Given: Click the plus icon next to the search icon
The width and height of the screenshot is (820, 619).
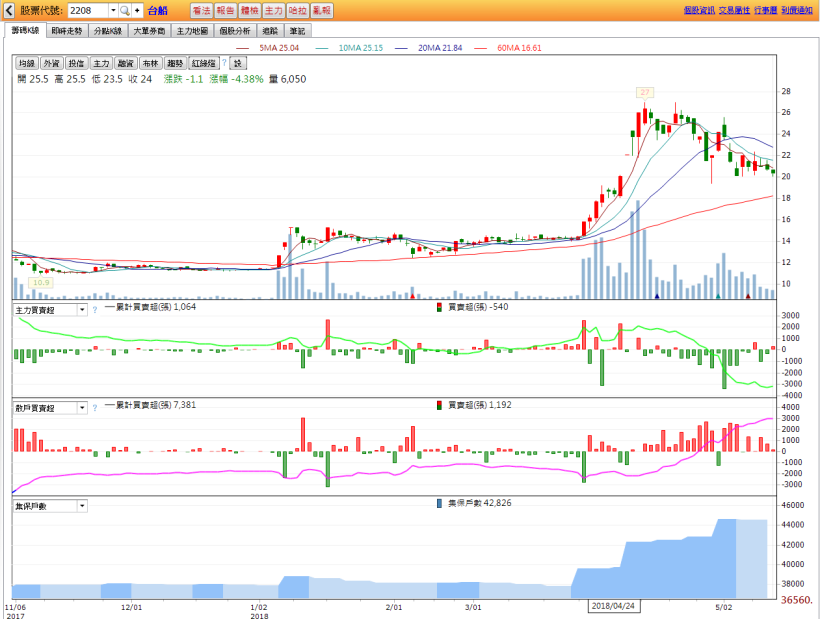Looking at the screenshot, I should click(x=137, y=10).
